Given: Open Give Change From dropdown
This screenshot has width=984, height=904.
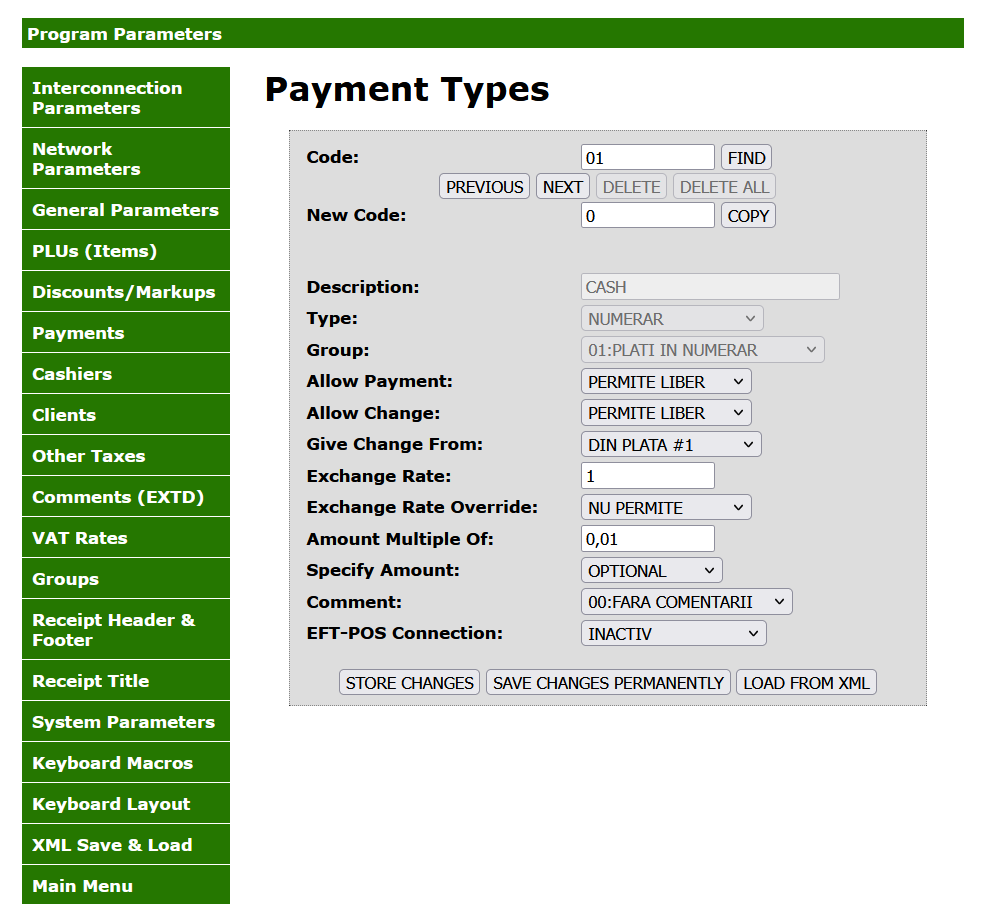Looking at the screenshot, I should [670, 445].
